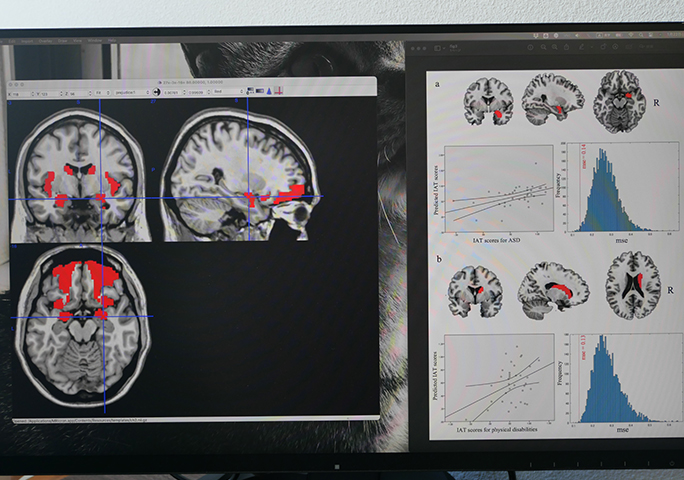Click the Control Center icon in menu bar
Viewport: 684px width, 480px height.
coord(650,35)
